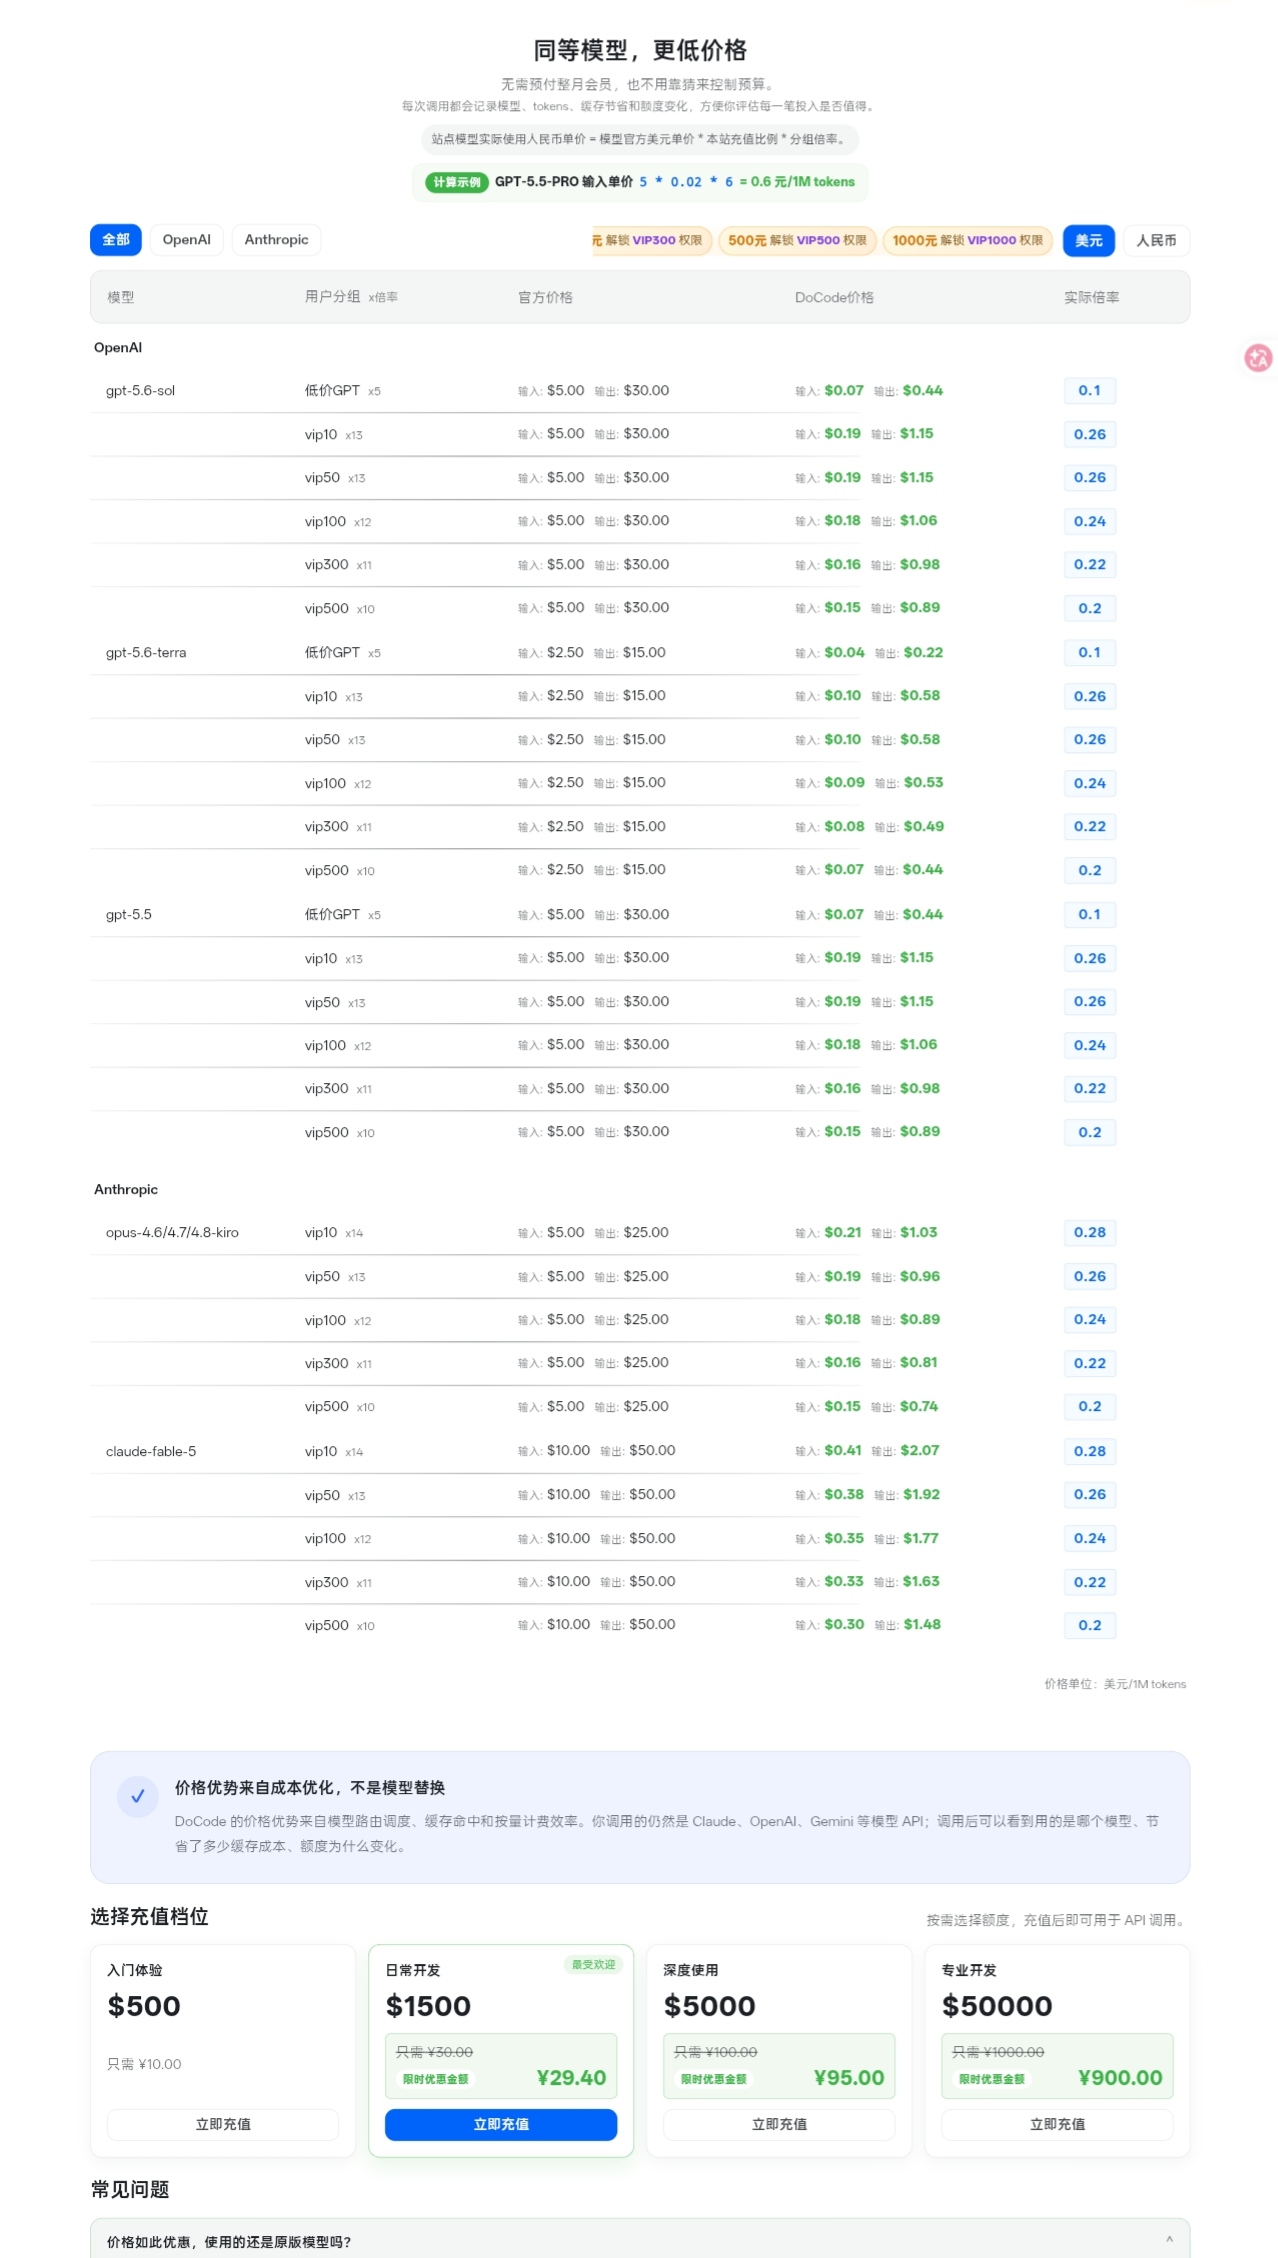Click 立即充值 on the 深度使用 $5000 card
The width and height of the screenshot is (1278, 2258).
(x=779, y=2124)
